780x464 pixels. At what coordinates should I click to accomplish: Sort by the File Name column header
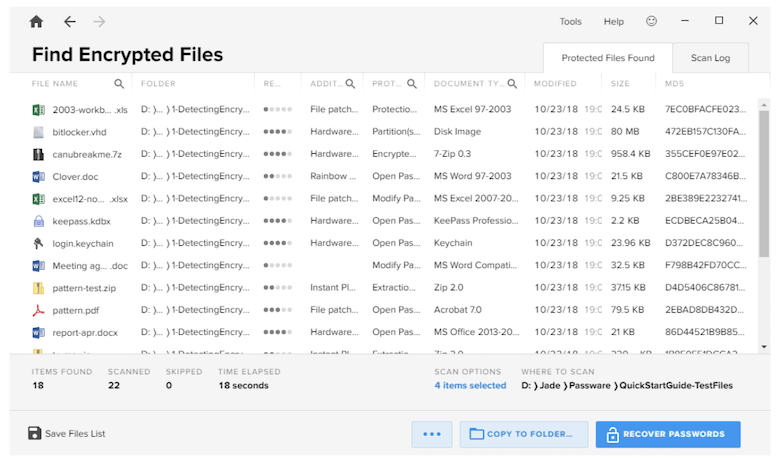[x=55, y=84]
